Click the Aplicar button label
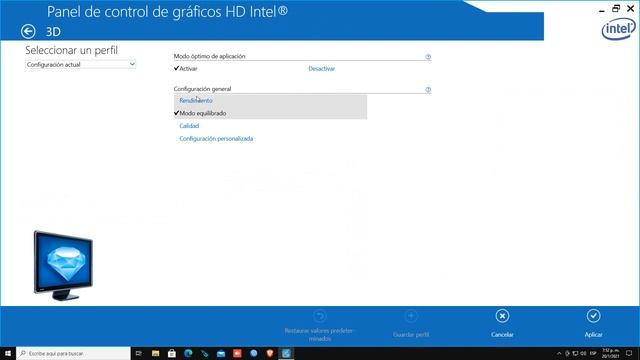 point(593,334)
